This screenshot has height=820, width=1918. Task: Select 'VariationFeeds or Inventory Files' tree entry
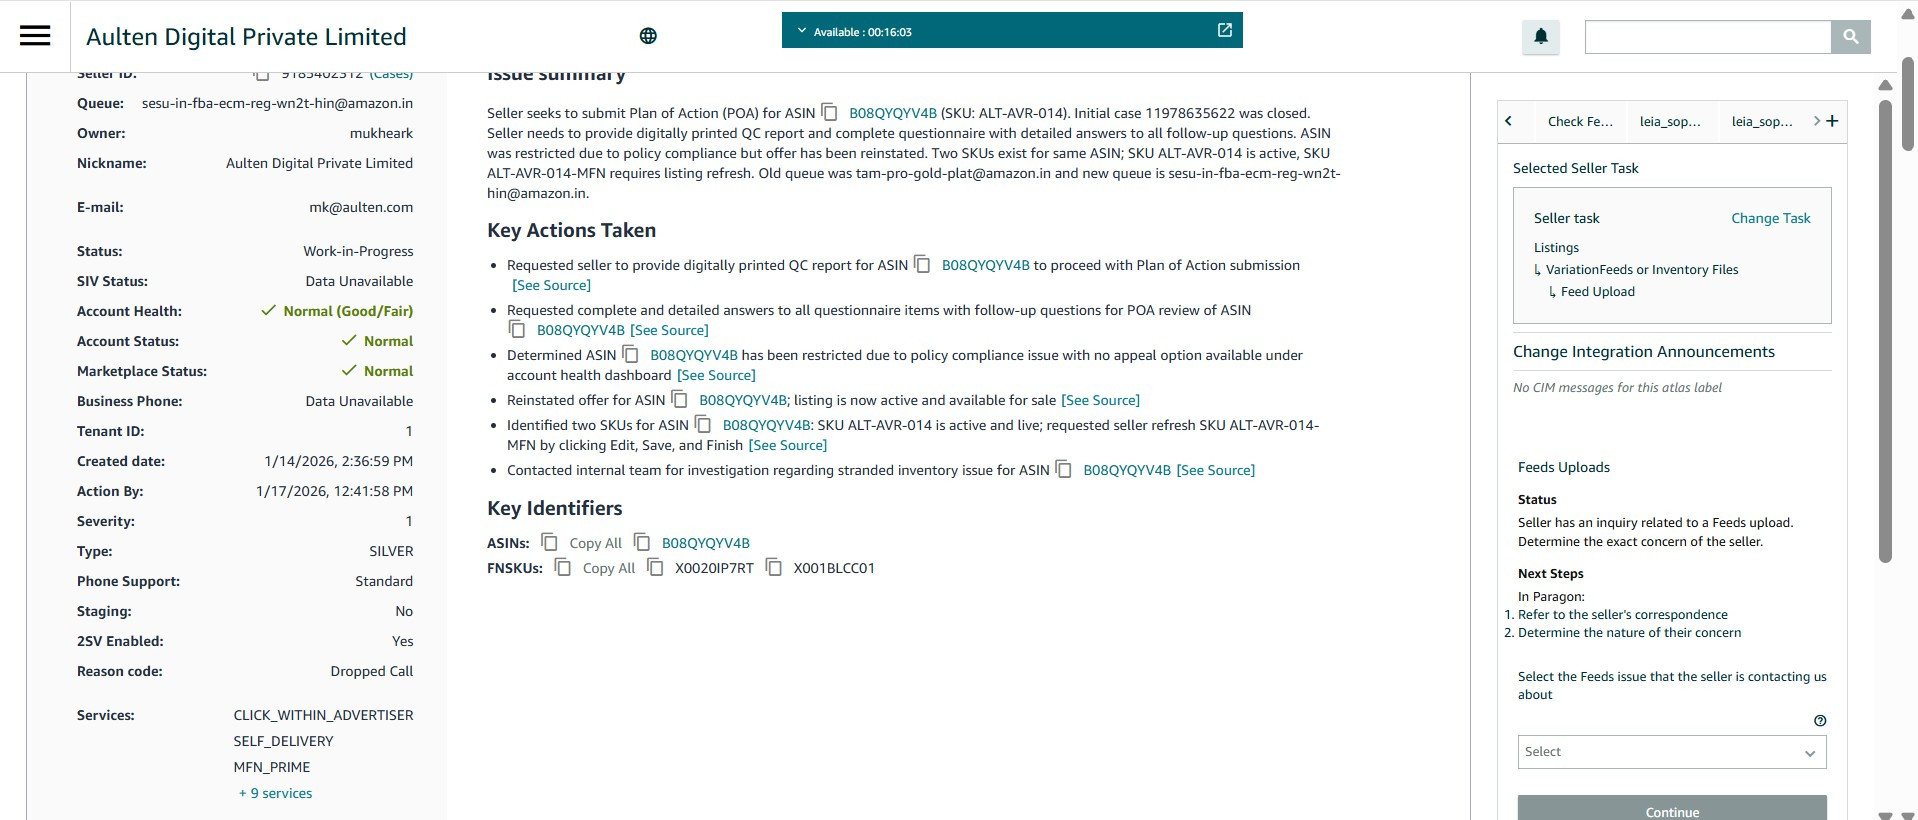(x=1642, y=270)
